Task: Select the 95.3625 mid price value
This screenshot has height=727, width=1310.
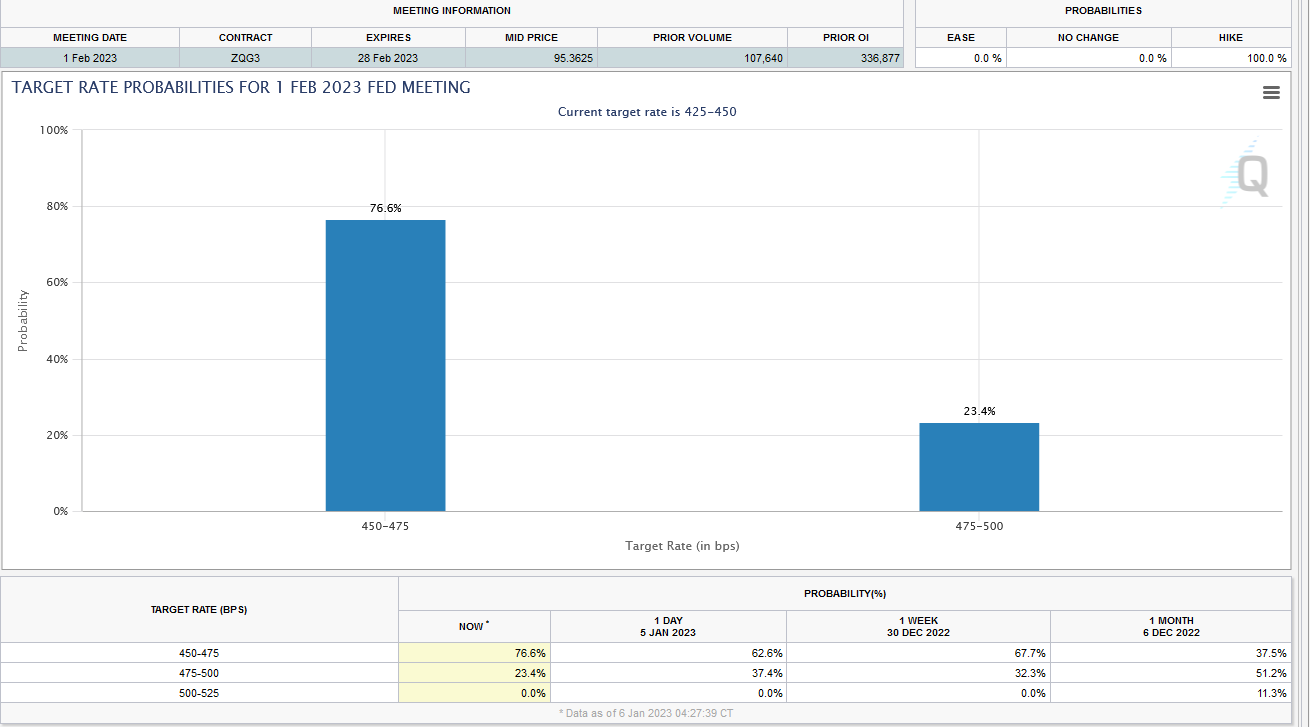Action: pos(573,58)
